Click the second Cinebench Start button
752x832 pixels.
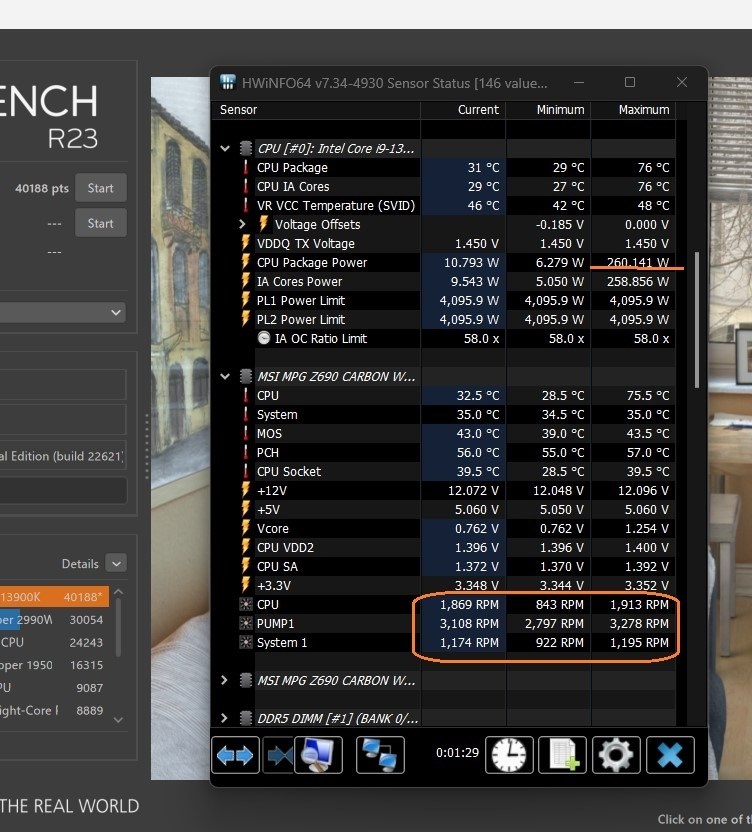(100, 223)
